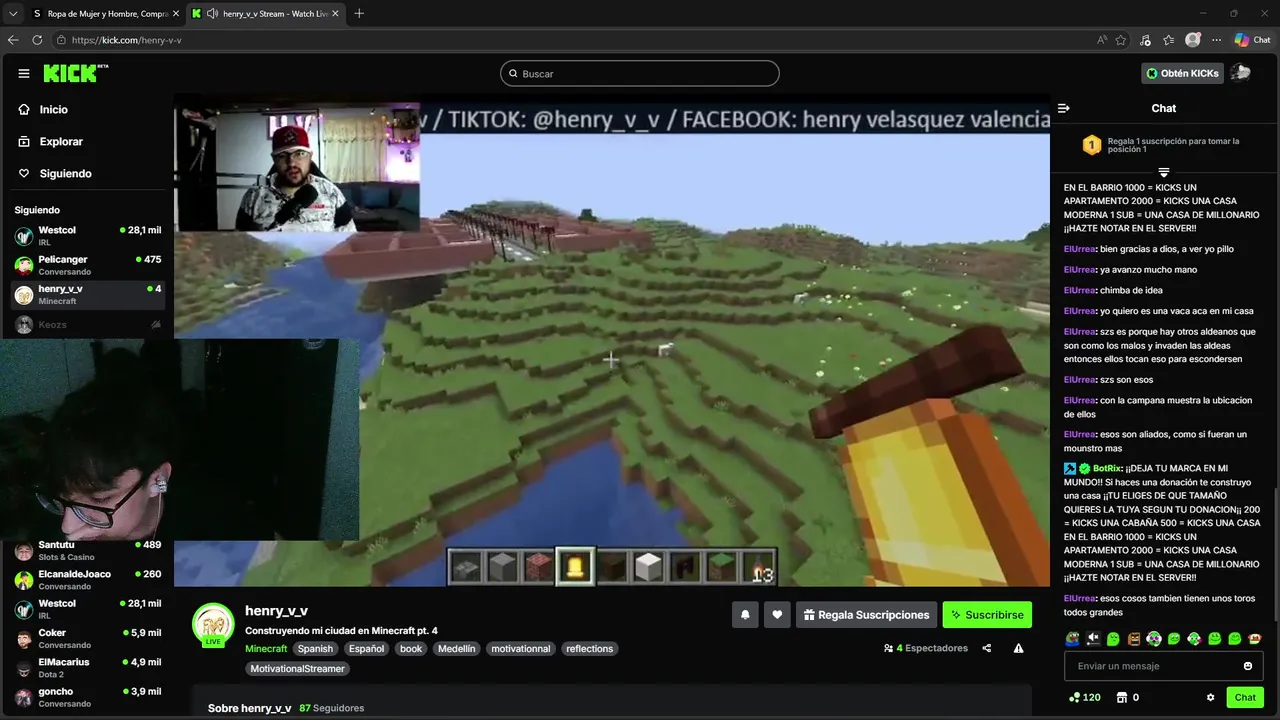The width and height of the screenshot is (1280, 720).
Task: Open chat settings gear icon
Action: pyautogui.click(x=1210, y=697)
